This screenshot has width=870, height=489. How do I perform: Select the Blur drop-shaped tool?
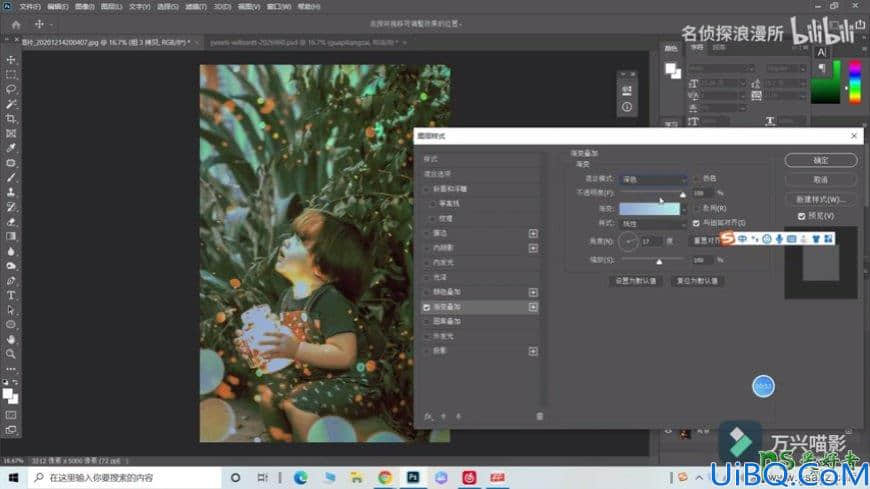coord(11,251)
